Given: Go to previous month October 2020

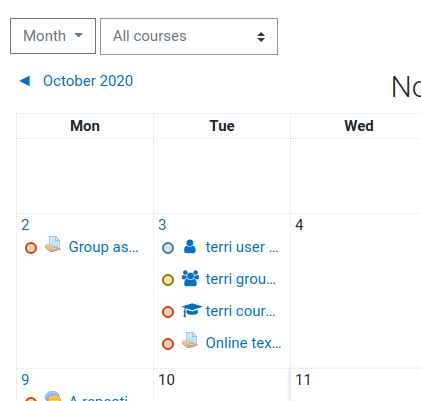Looking at the screenshot, I should click(88, 81).
